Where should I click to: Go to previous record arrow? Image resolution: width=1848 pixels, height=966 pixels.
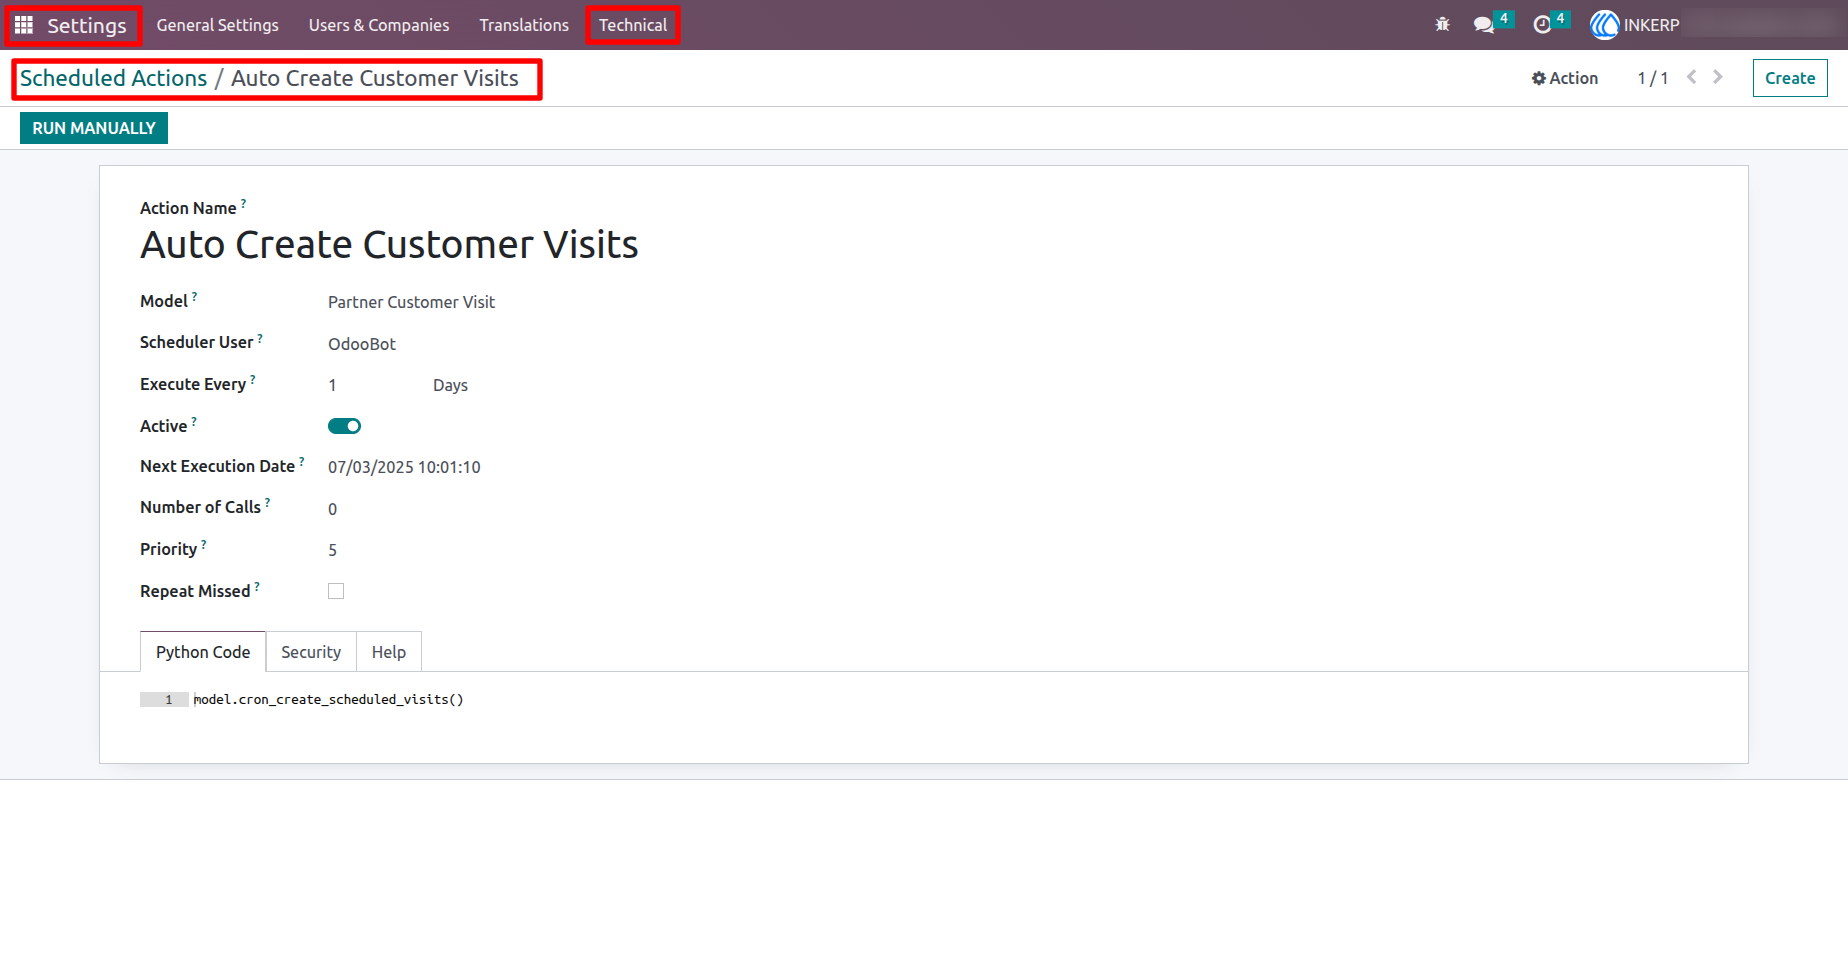pos(1692,77)
